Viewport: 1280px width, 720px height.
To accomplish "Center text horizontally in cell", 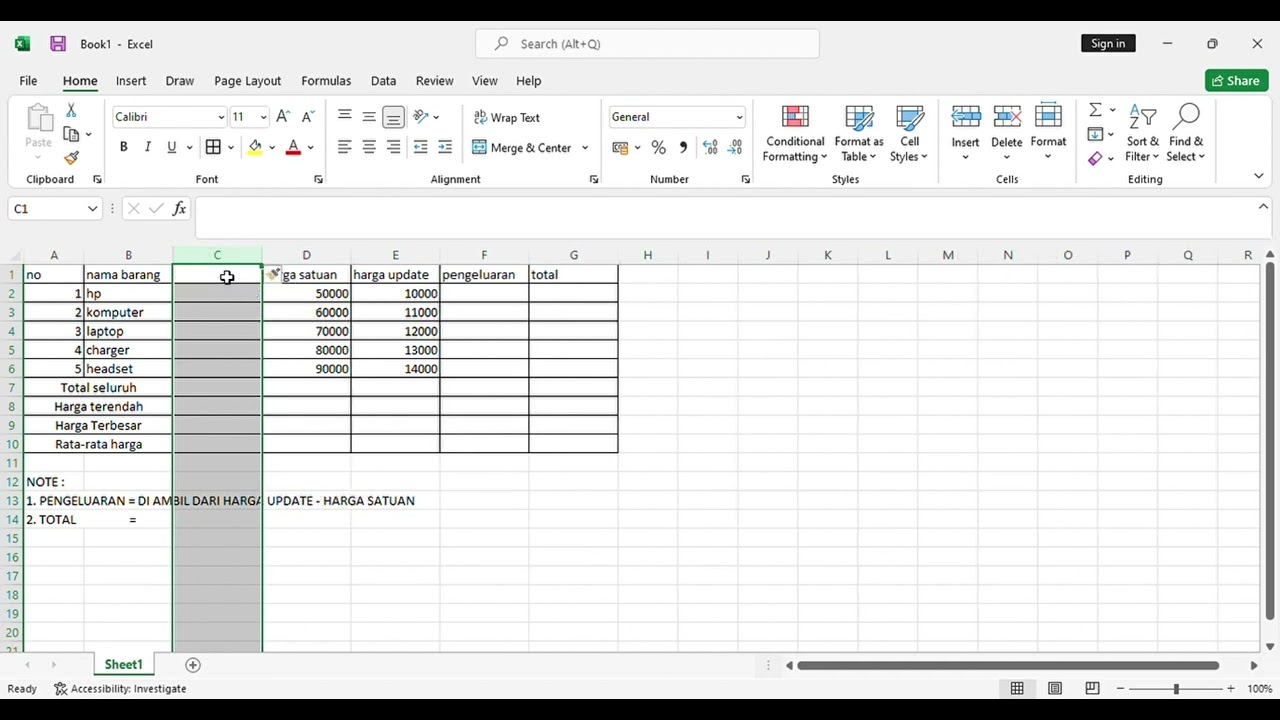I will click(x=369, y=147).
